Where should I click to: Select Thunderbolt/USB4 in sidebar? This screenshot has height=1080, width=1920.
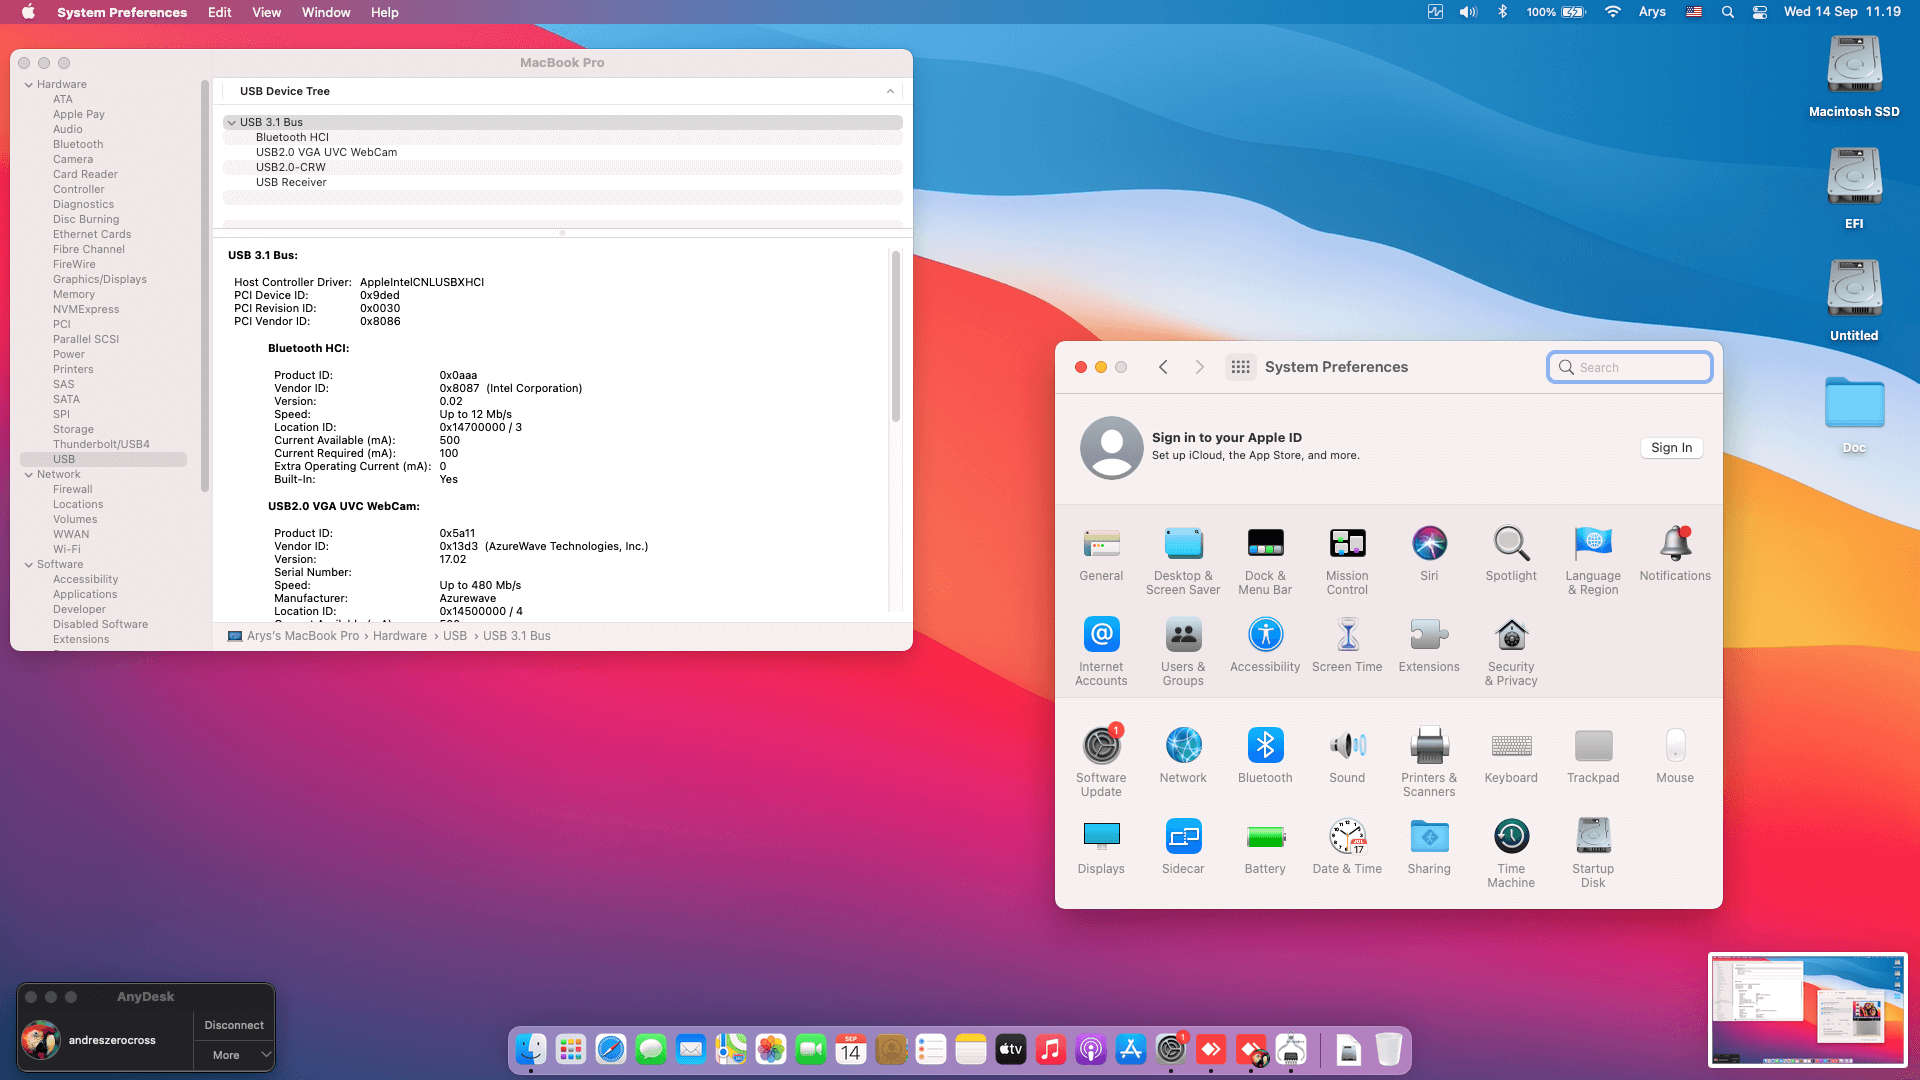click(101, 445)
